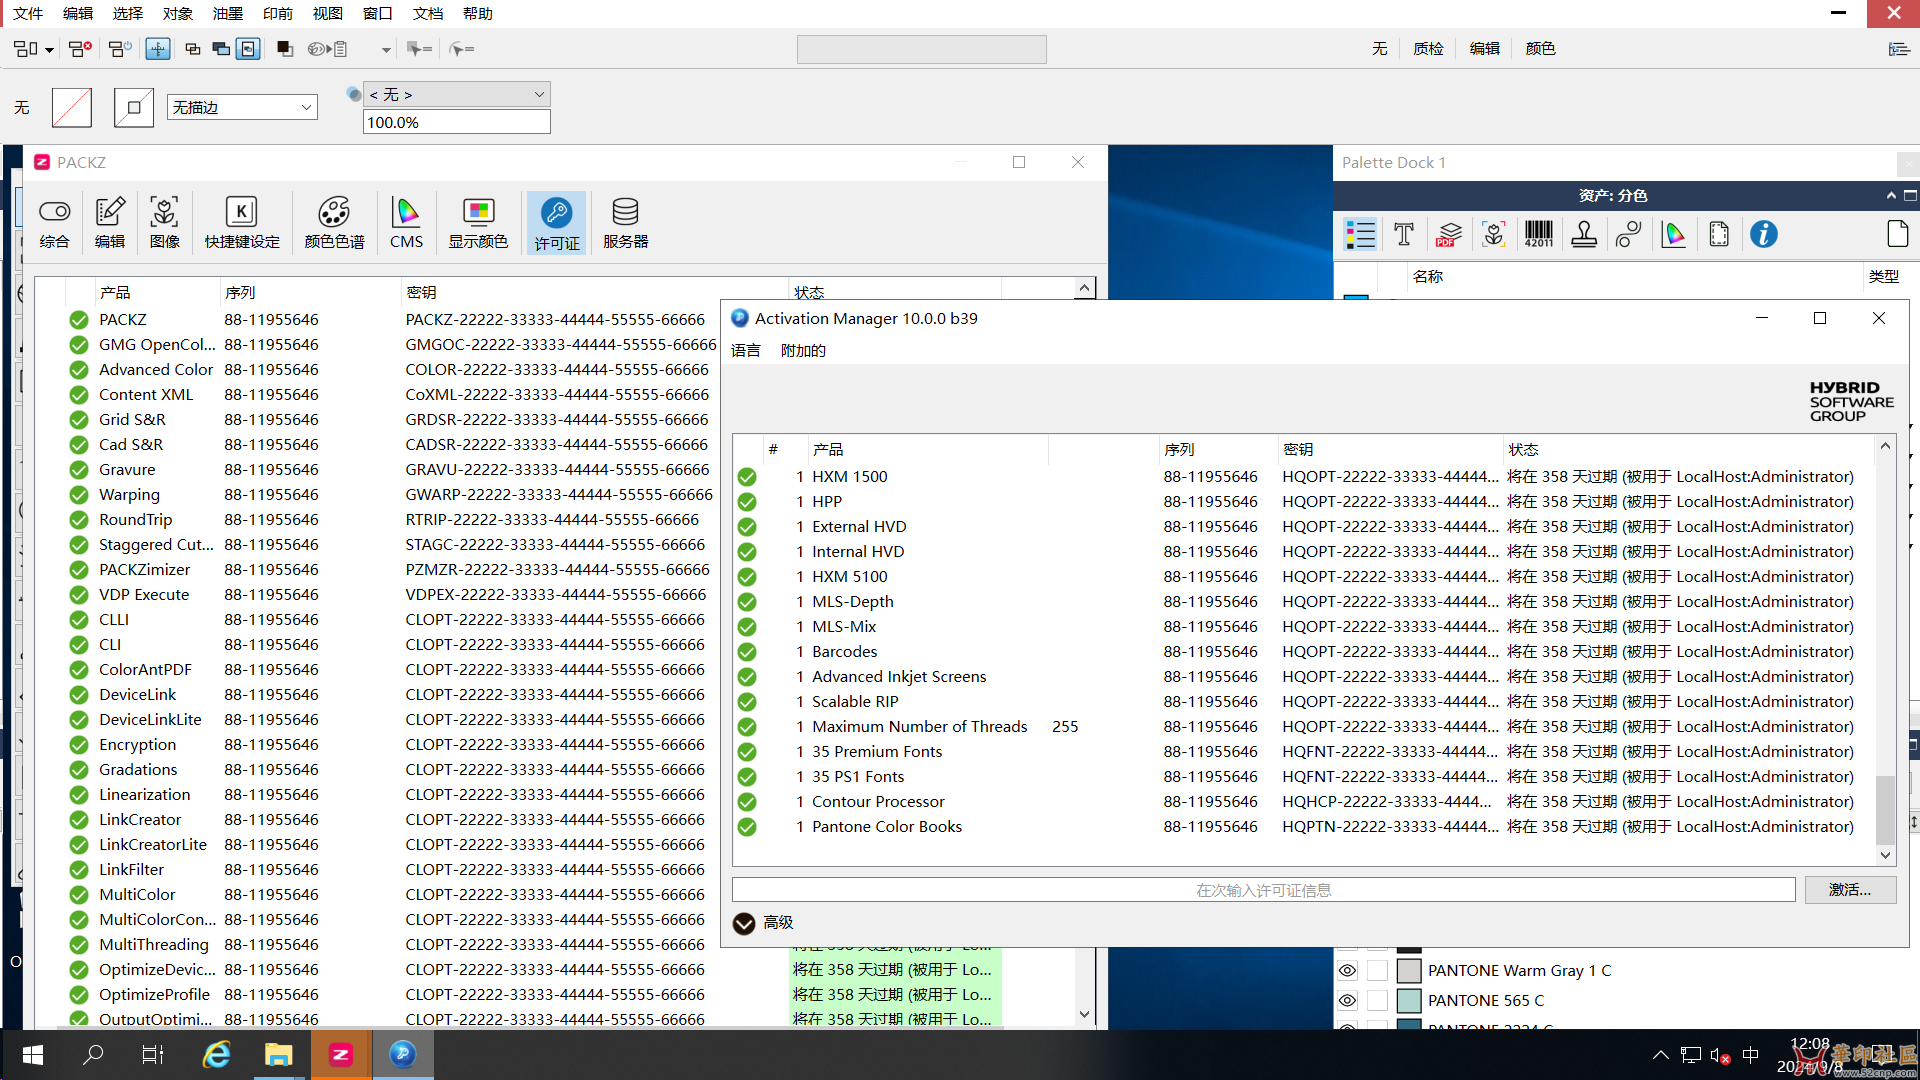Click the PANTONE Warm Gray 1 C swatch
This screenshot has height=1080, width=1920.
(x=1409, y=970)
